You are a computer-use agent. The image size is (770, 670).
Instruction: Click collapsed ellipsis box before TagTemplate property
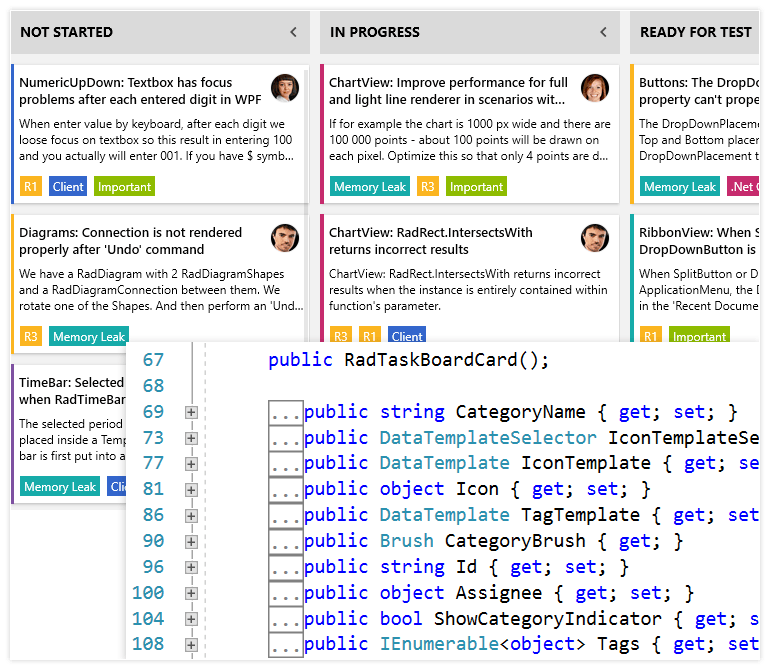click(x=286, y=516)
